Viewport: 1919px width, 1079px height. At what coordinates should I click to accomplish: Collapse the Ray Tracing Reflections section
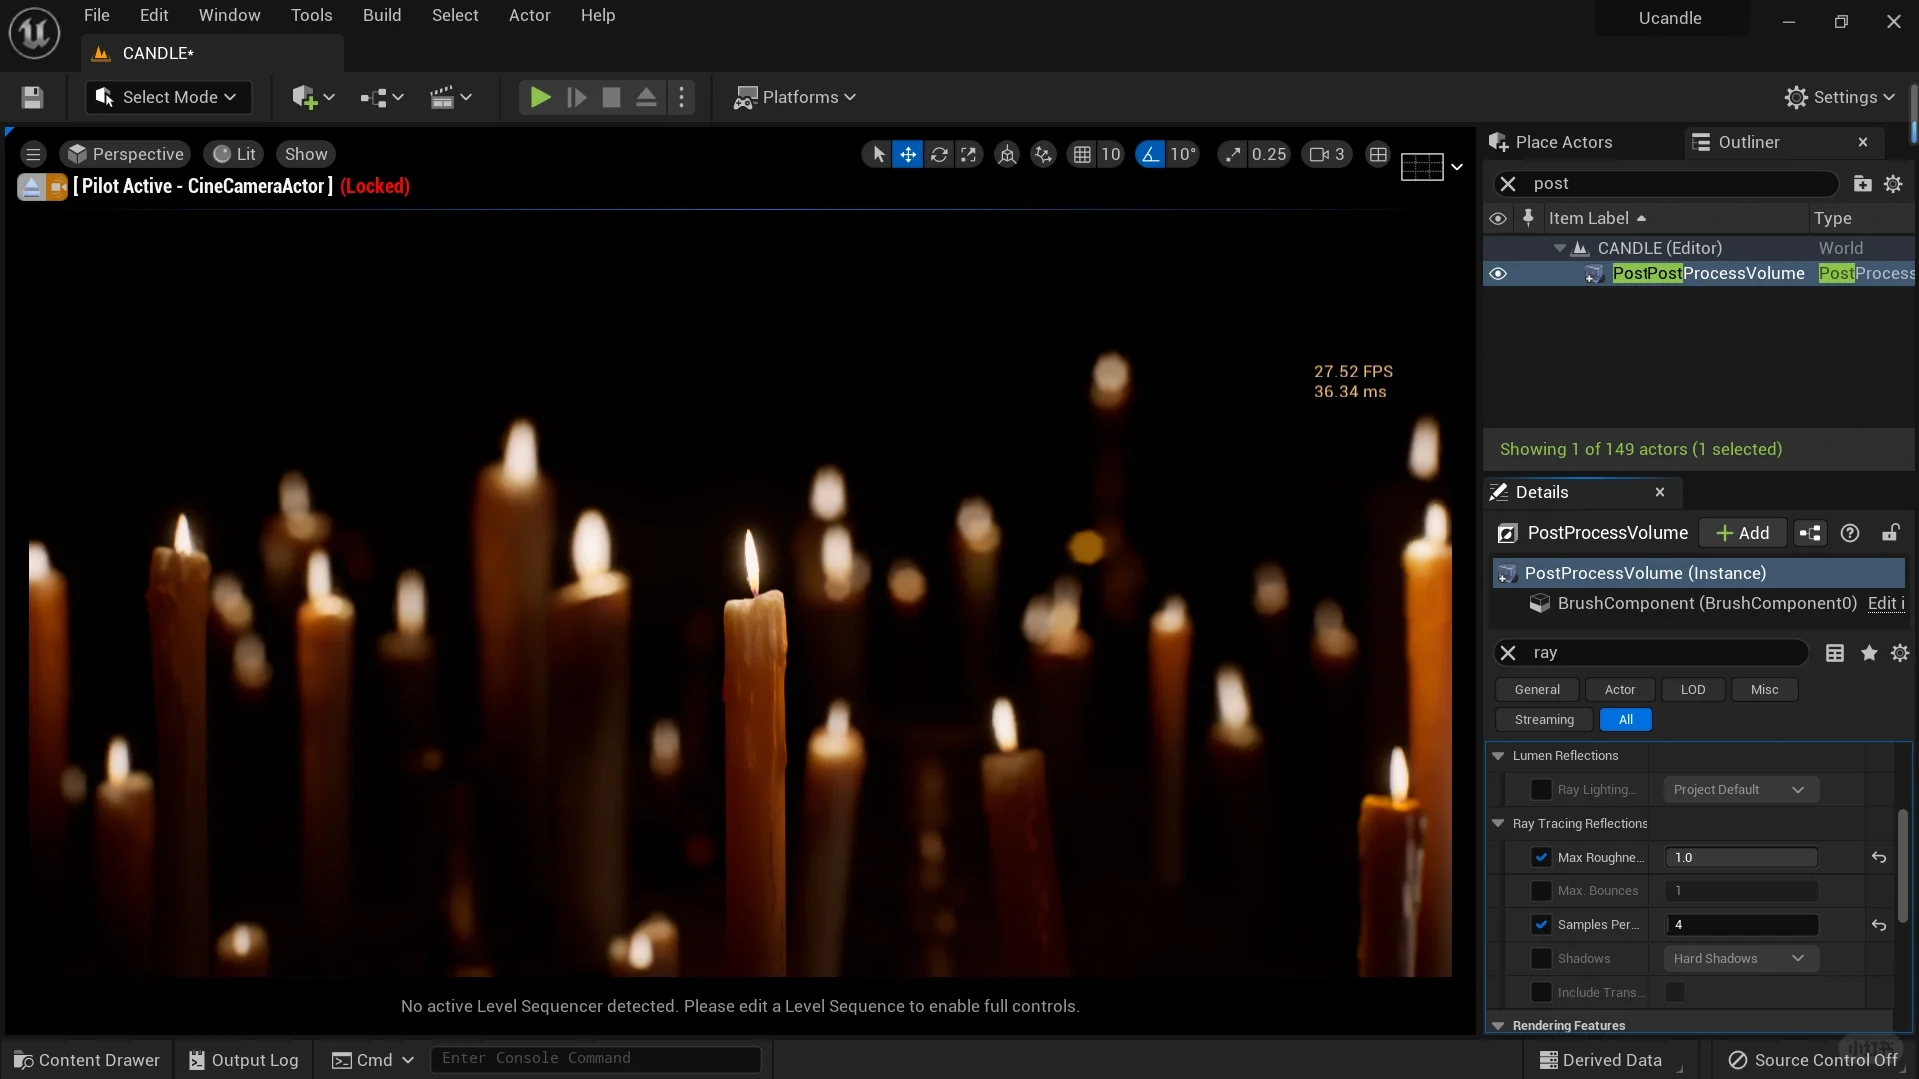pos(1498,823)
